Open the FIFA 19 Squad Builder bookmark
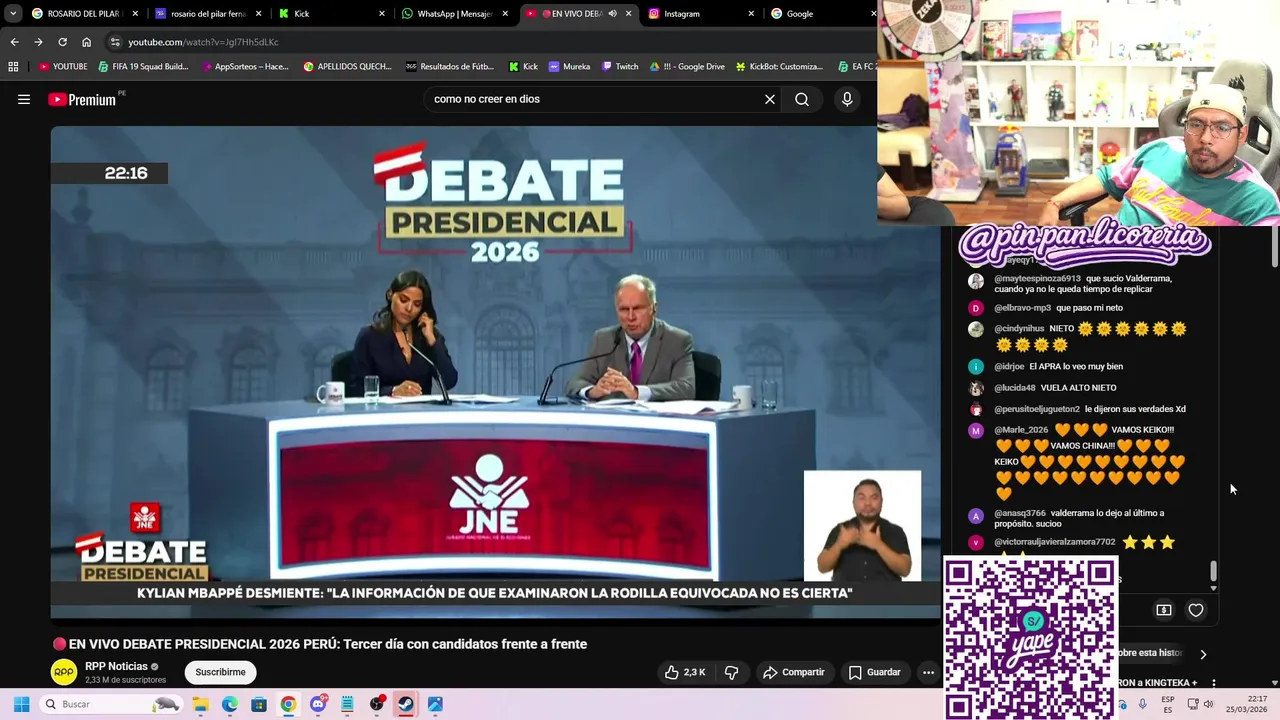 click(143, 66)
